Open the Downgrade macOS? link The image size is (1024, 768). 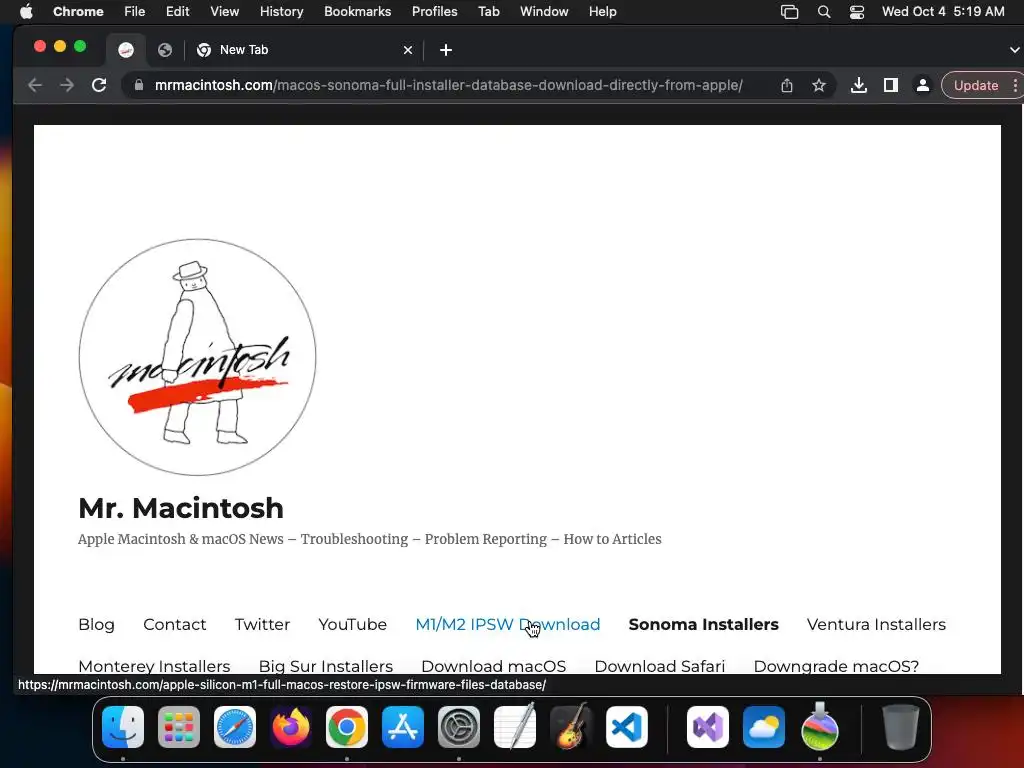tap(836, 665)
